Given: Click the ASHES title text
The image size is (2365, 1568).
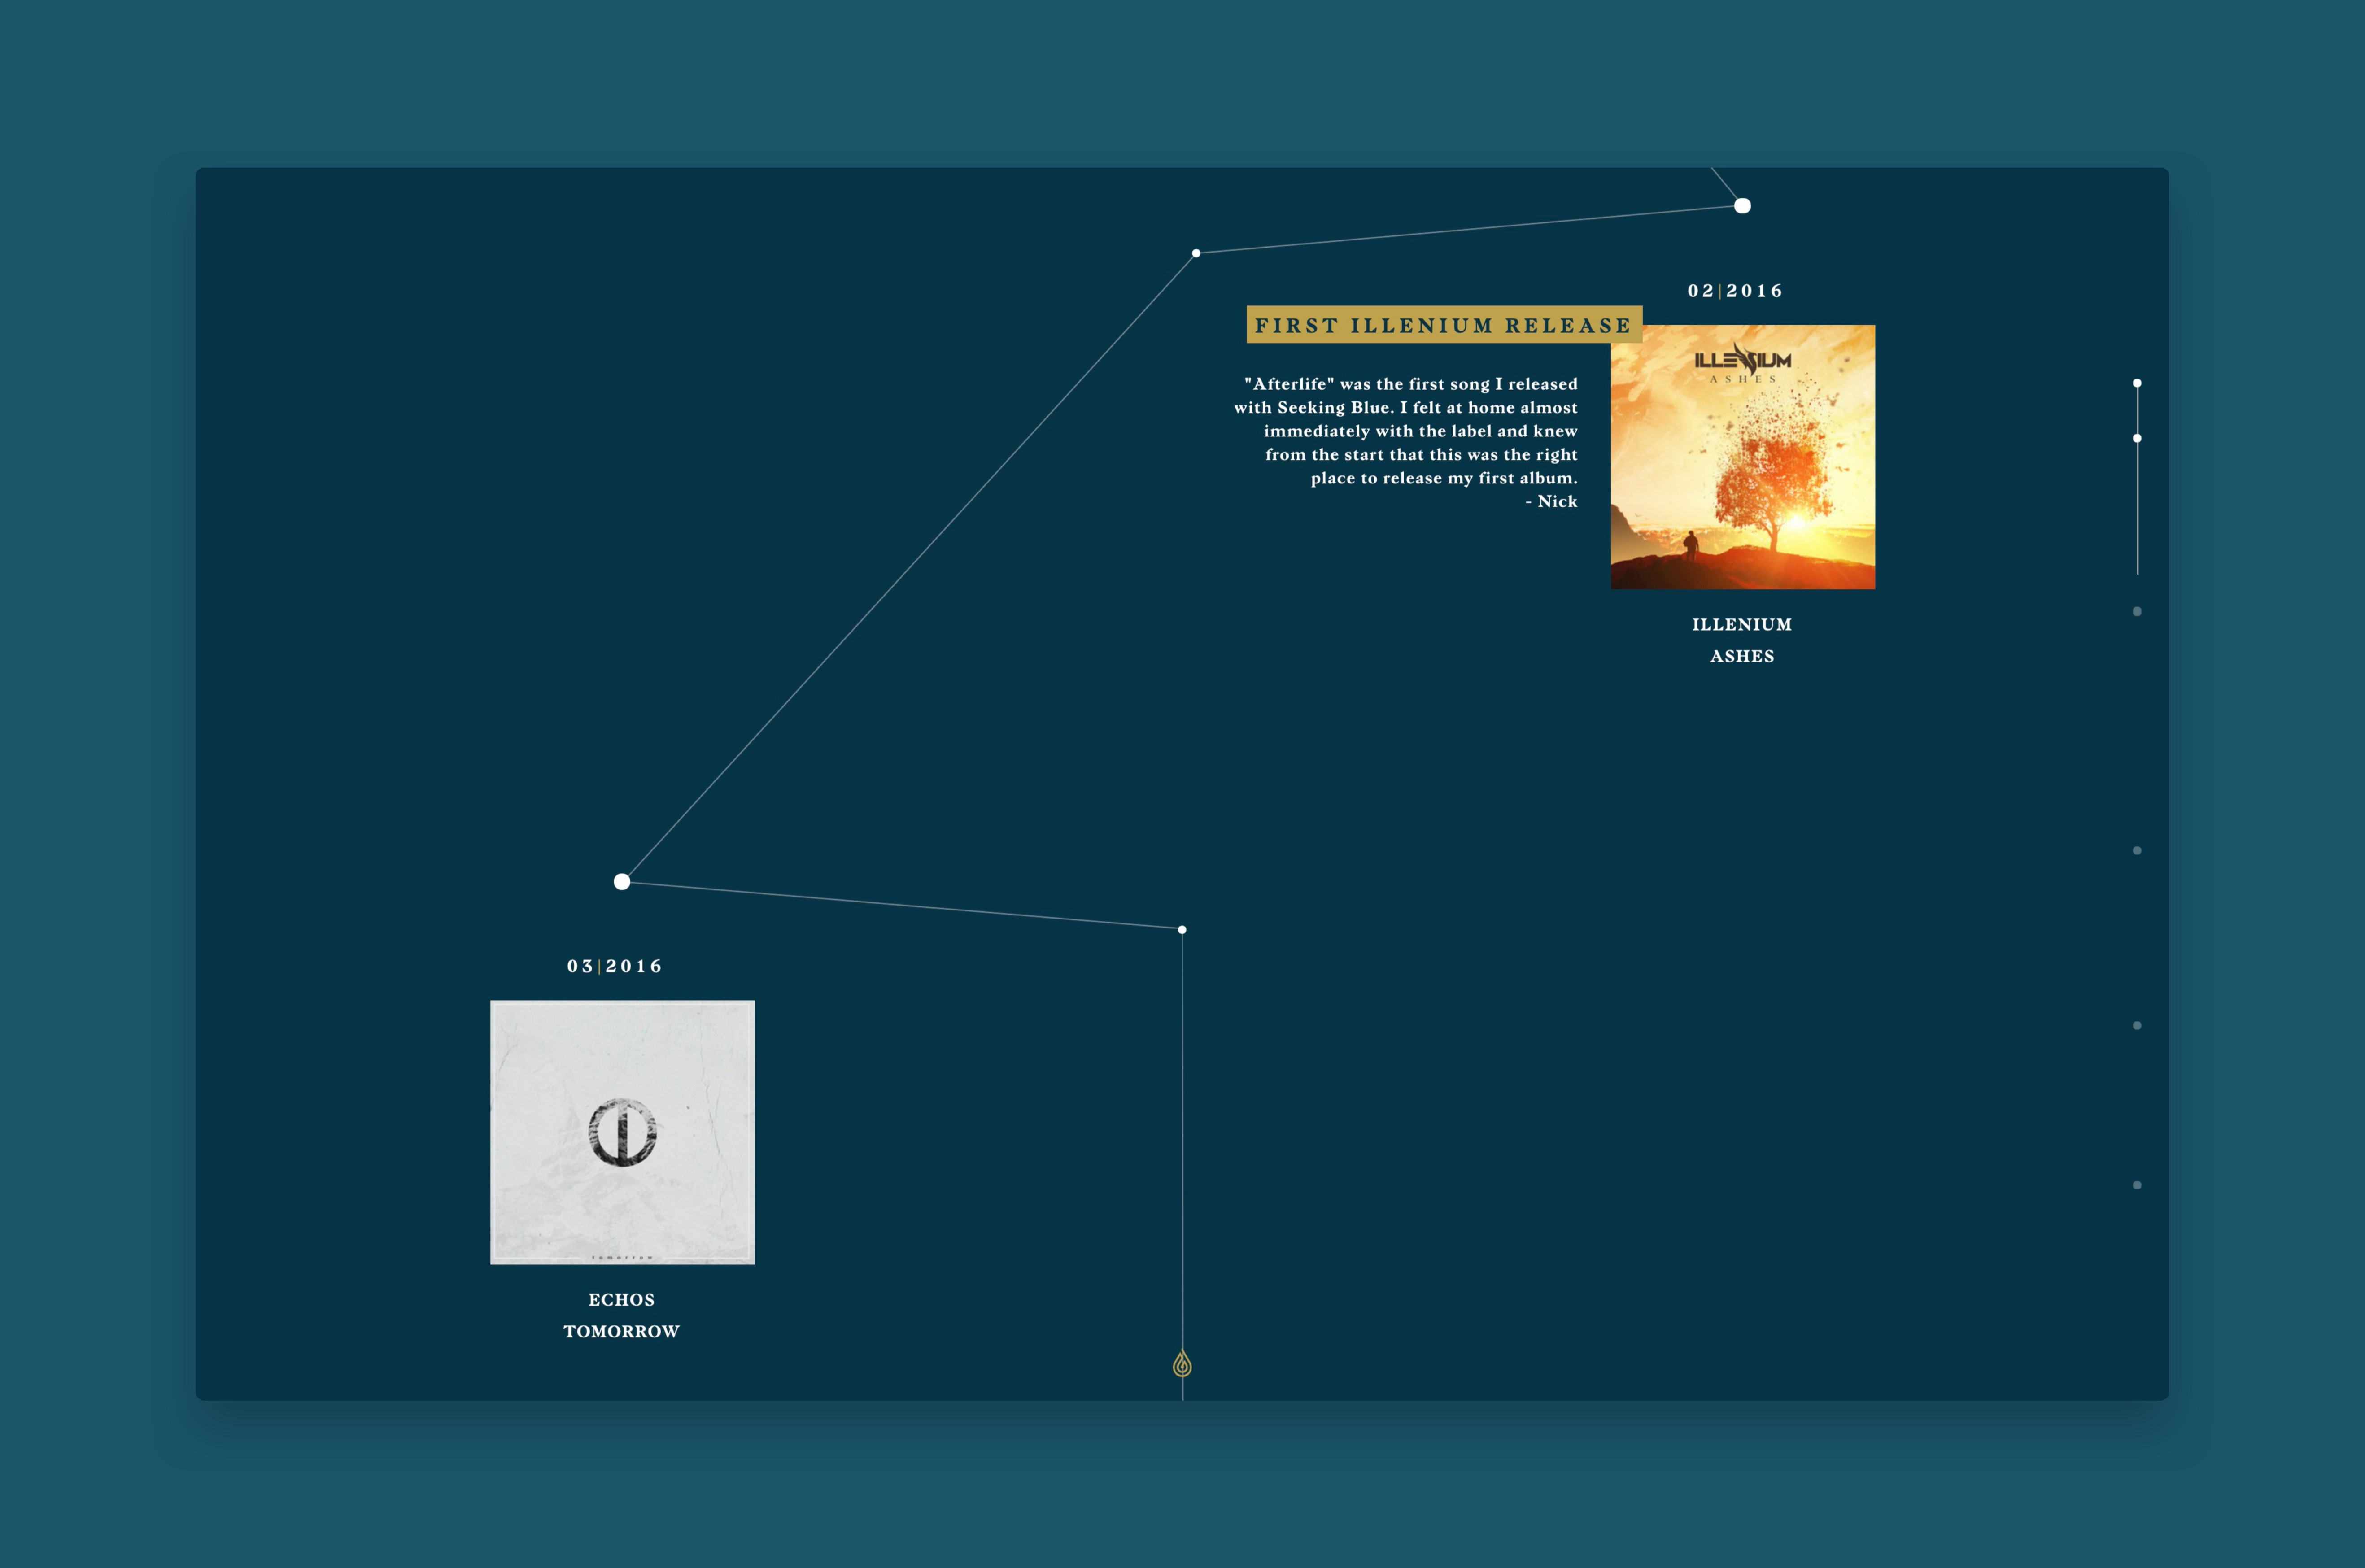Looking at the screenshot, I should click(1742, 656).
